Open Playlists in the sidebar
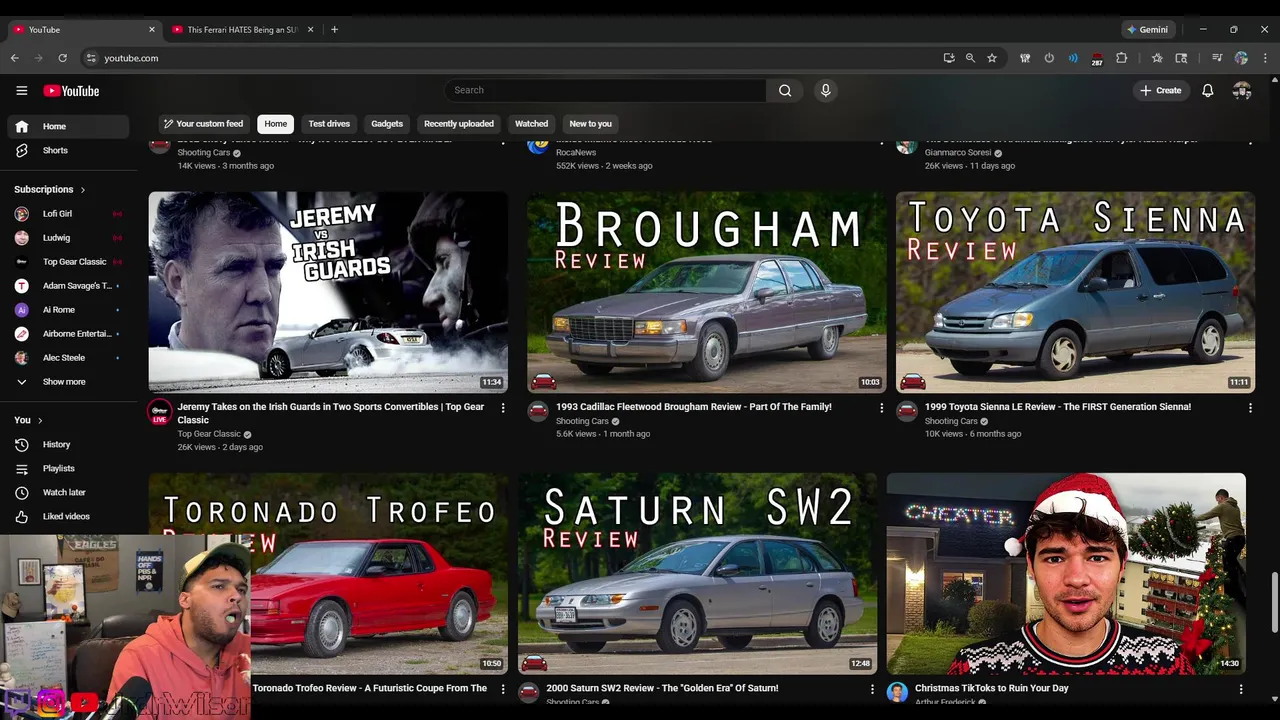Image resolution: width=1280 pixels, height=720 pixels. pos(68,468)
